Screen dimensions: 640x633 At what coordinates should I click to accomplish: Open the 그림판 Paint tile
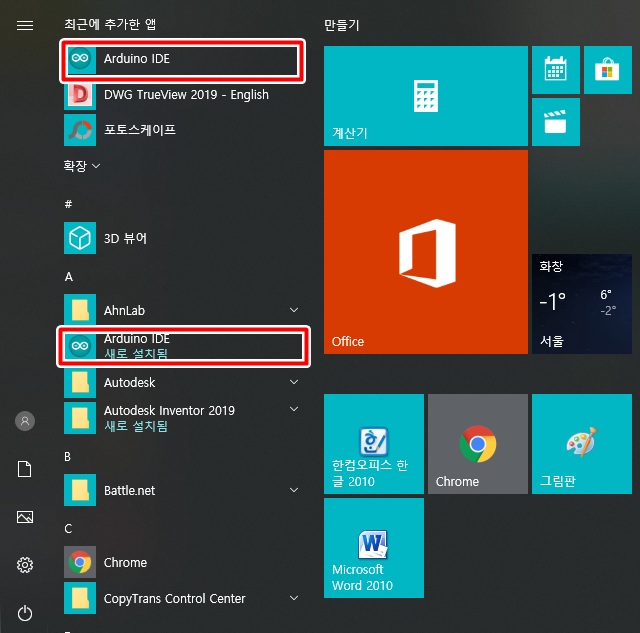click(x=582, y=444)
